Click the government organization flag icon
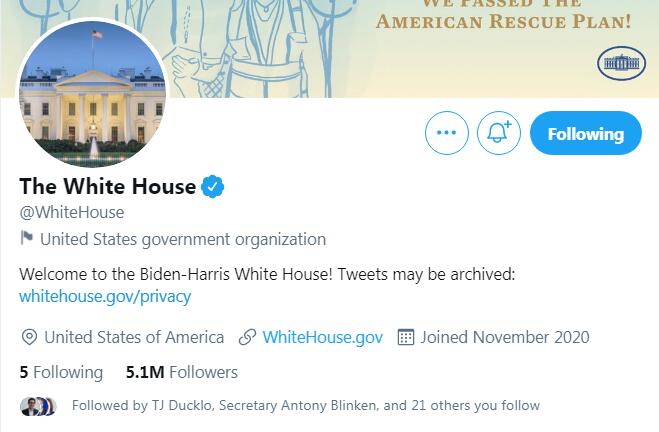Image resolution: width=659 pixels, height=432 pixels. coord(27,239)
